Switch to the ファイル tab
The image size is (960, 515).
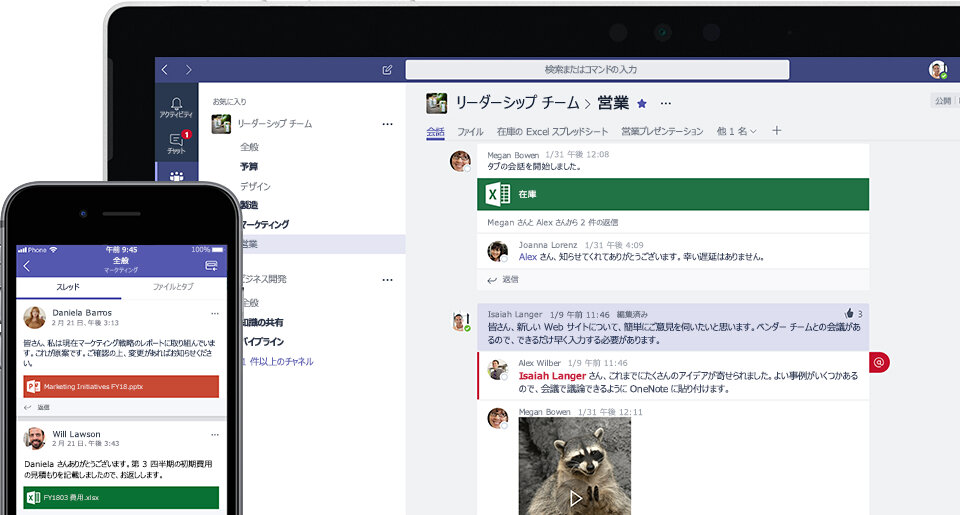pos(470,131)
